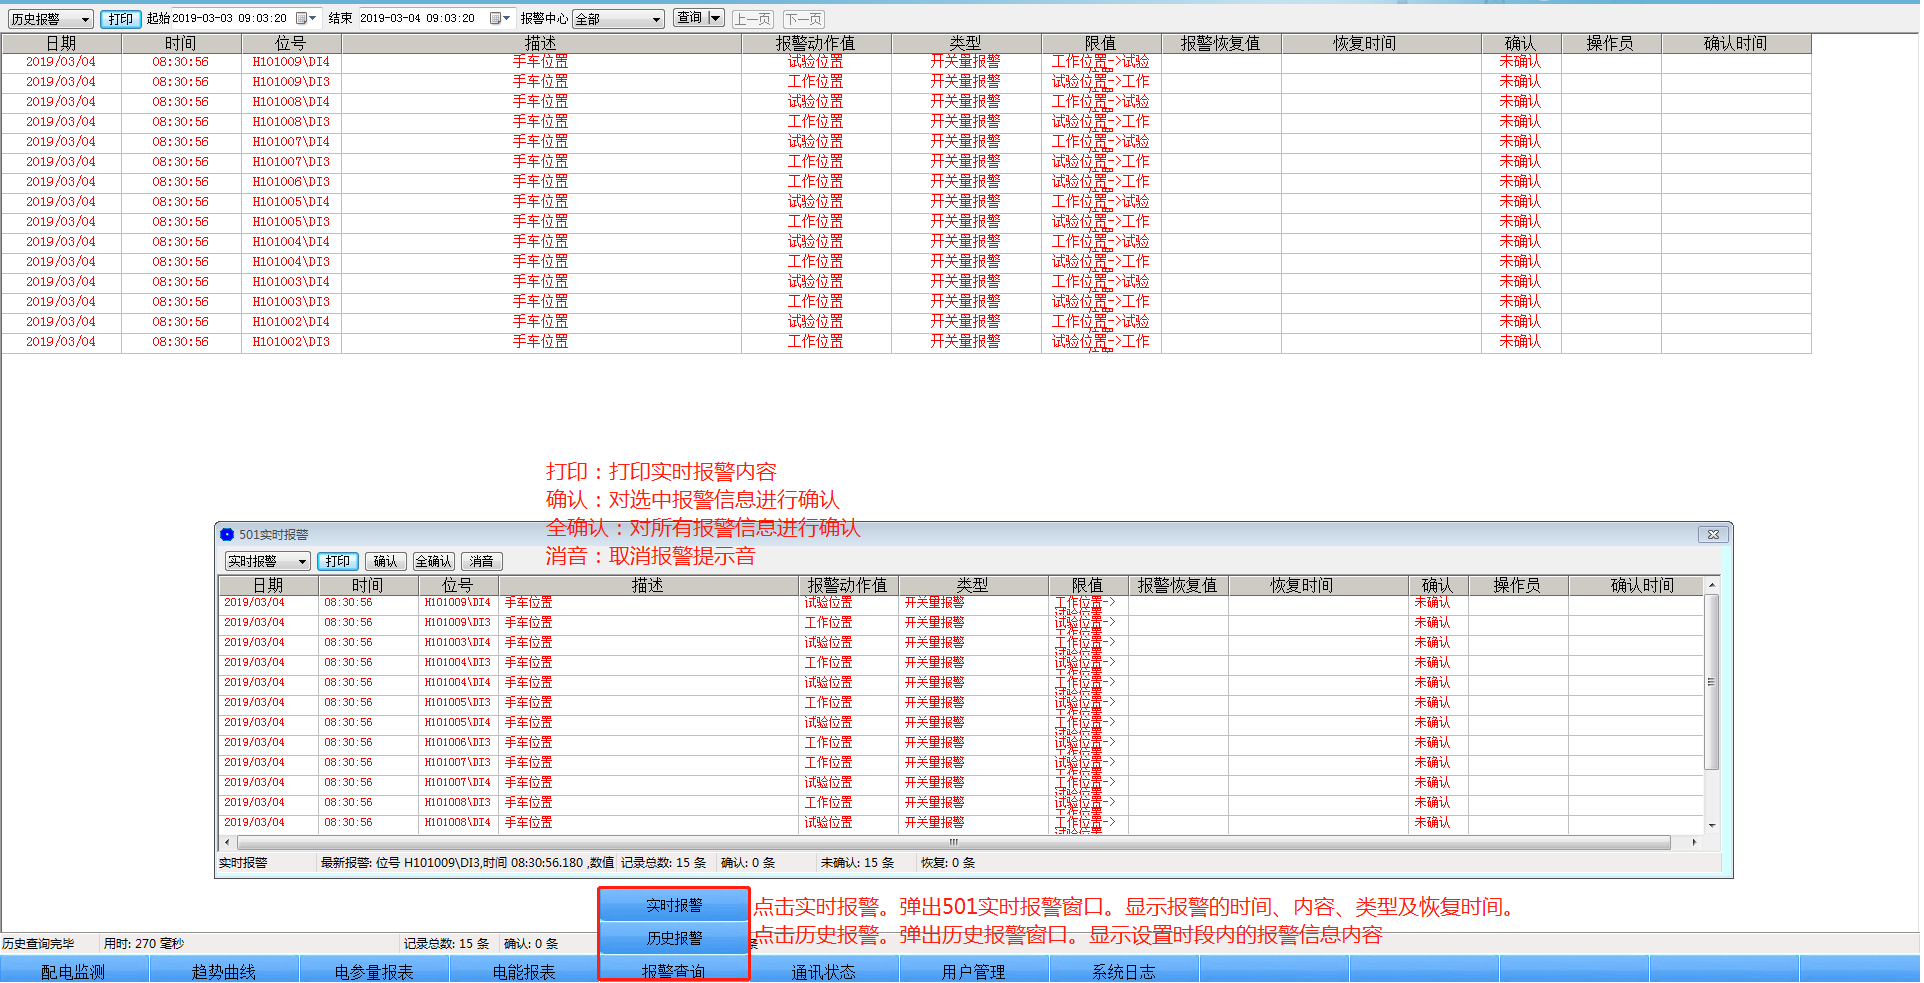Switch to the 配电监测 bottom tab
The height and width of the screenshot is (983, 1924).
[74, 971]
